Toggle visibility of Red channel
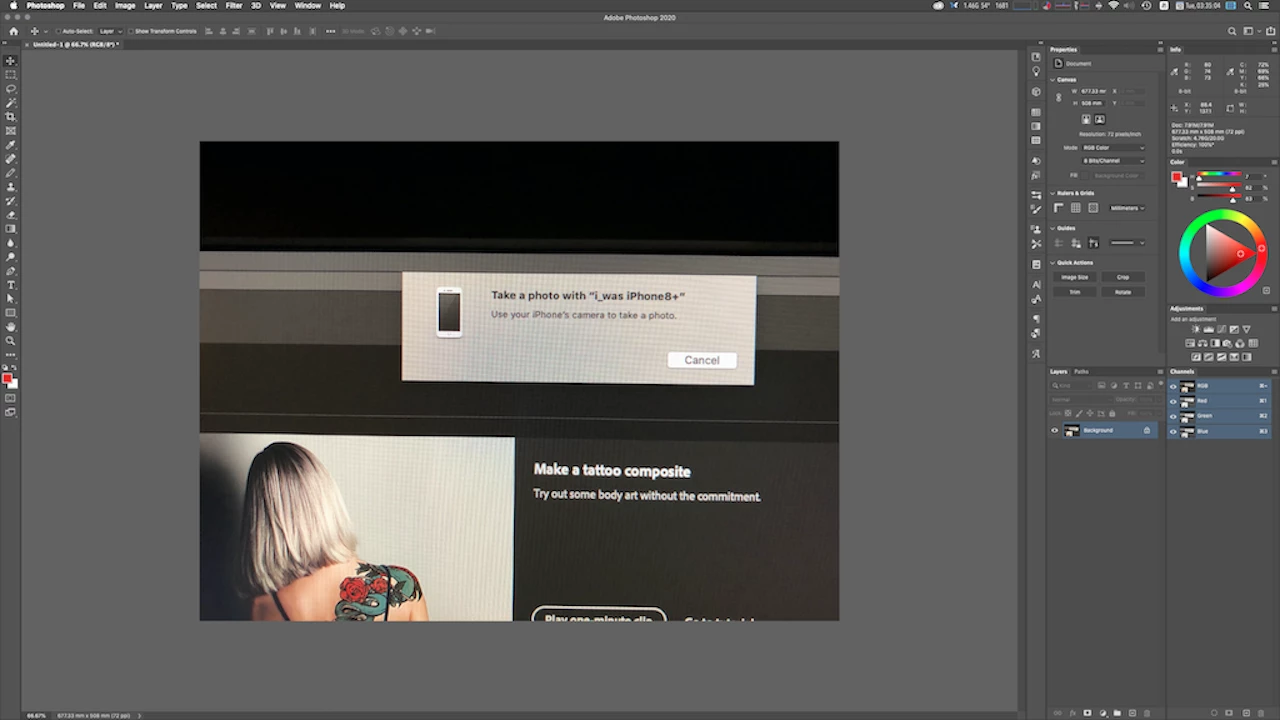This screenshot has height=720, width=1280. point(1173,400)
